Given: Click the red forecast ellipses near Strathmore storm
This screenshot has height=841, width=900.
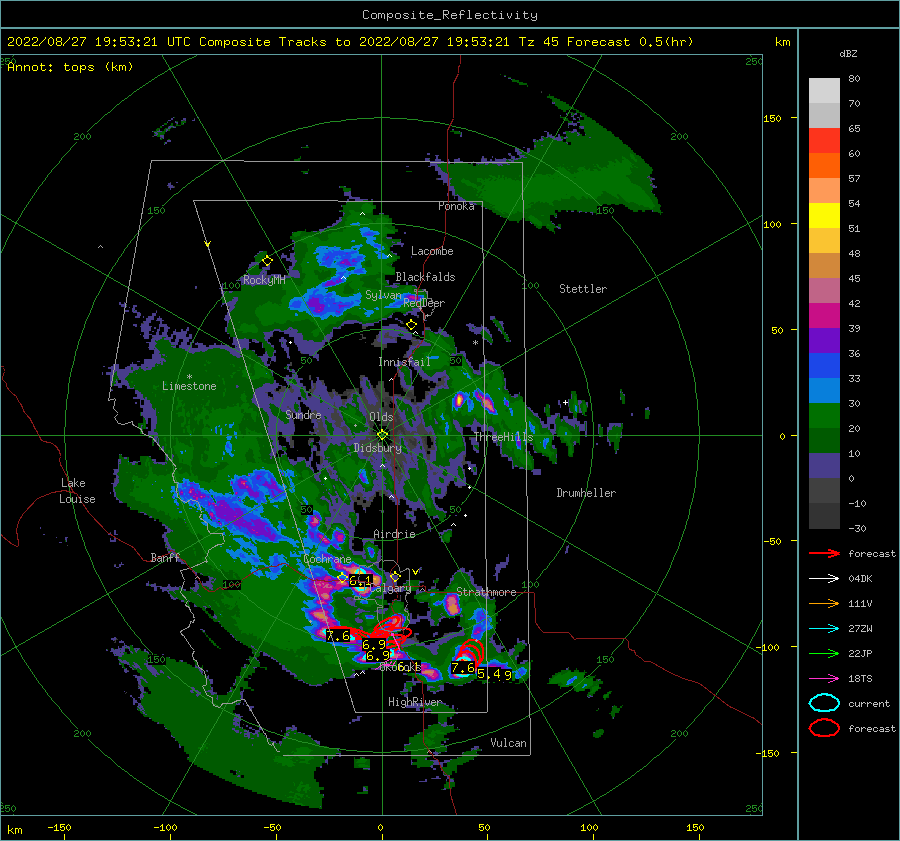Looking at the screenshot, I should [471, 653].
